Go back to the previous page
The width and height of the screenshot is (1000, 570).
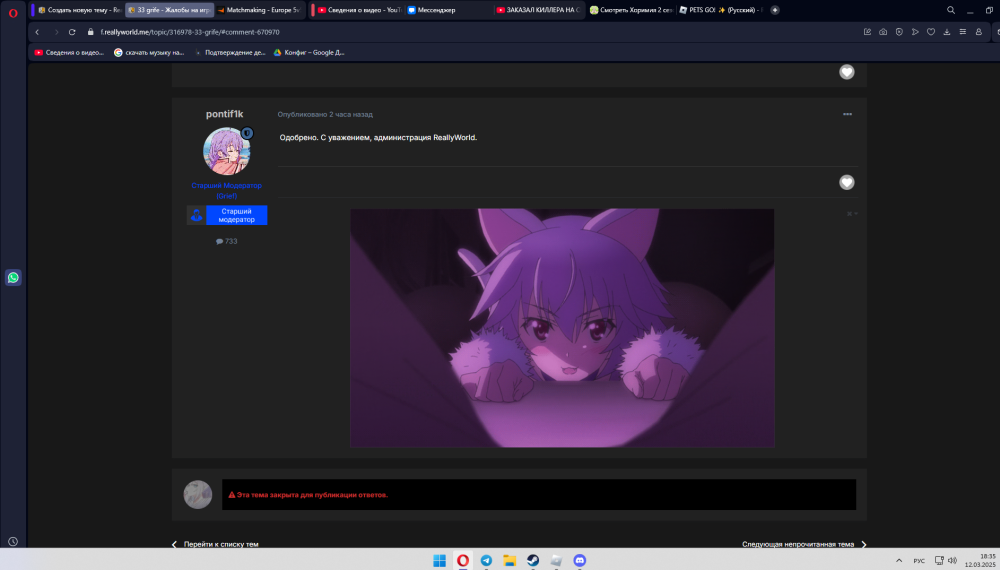pyautogui.click(x=37, y=32)
